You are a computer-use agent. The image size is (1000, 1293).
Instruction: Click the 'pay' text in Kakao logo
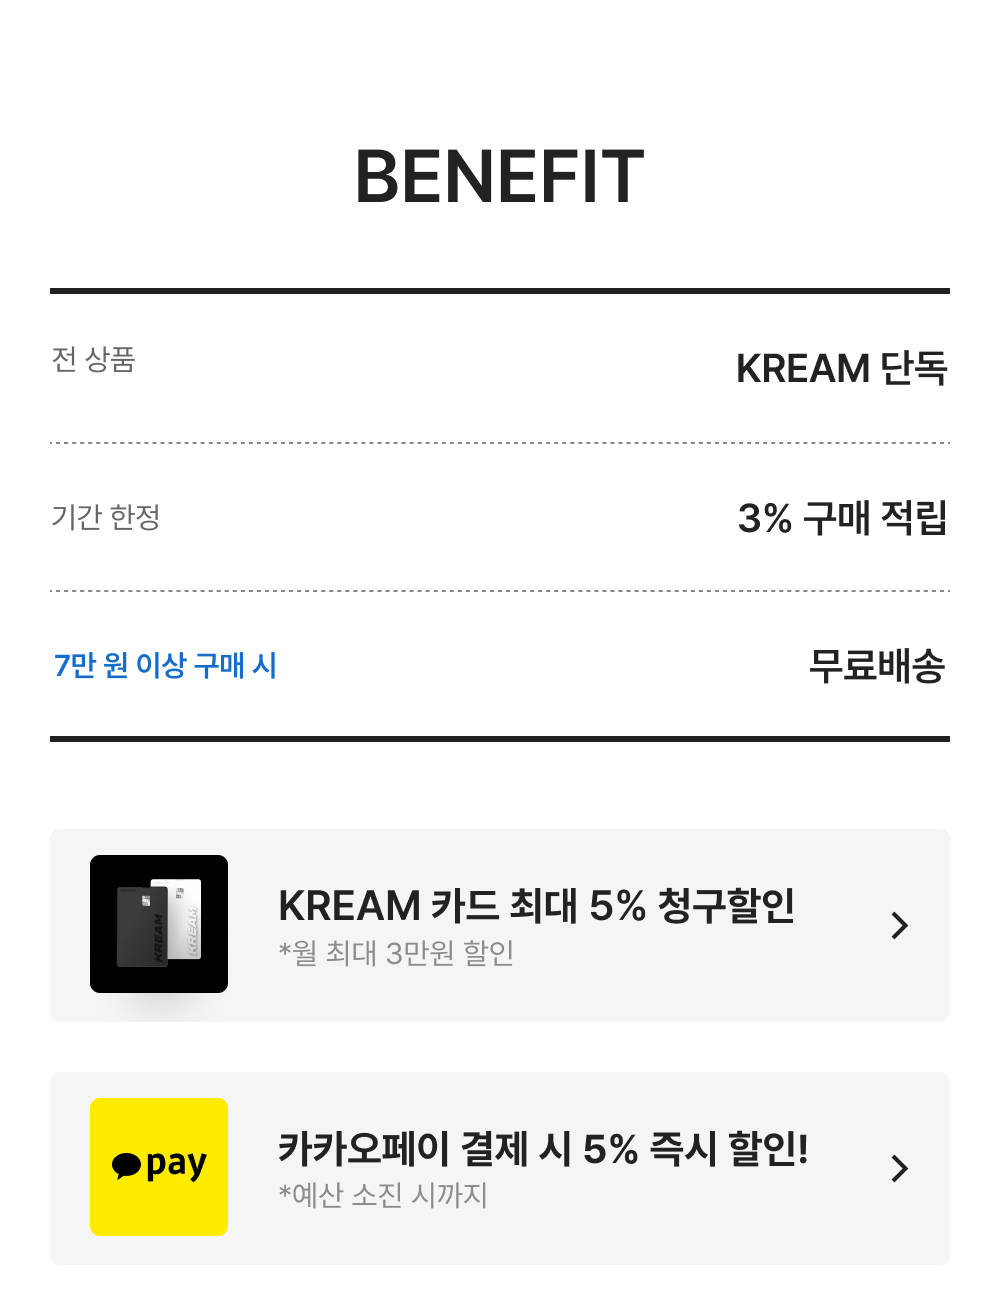tap(176, 1165)
